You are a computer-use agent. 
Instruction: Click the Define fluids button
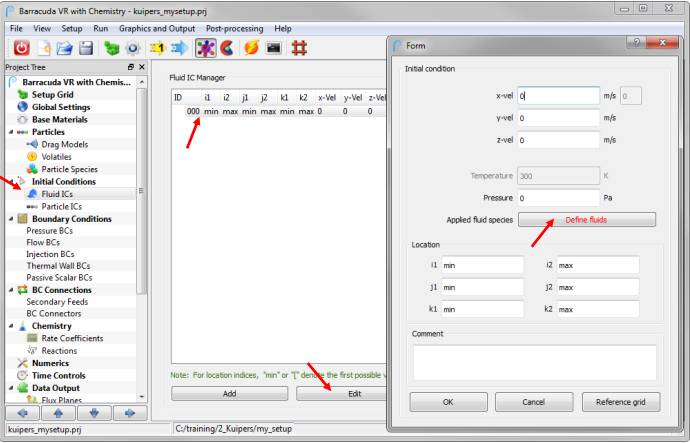pyautogui.click(x=586, y=219)
